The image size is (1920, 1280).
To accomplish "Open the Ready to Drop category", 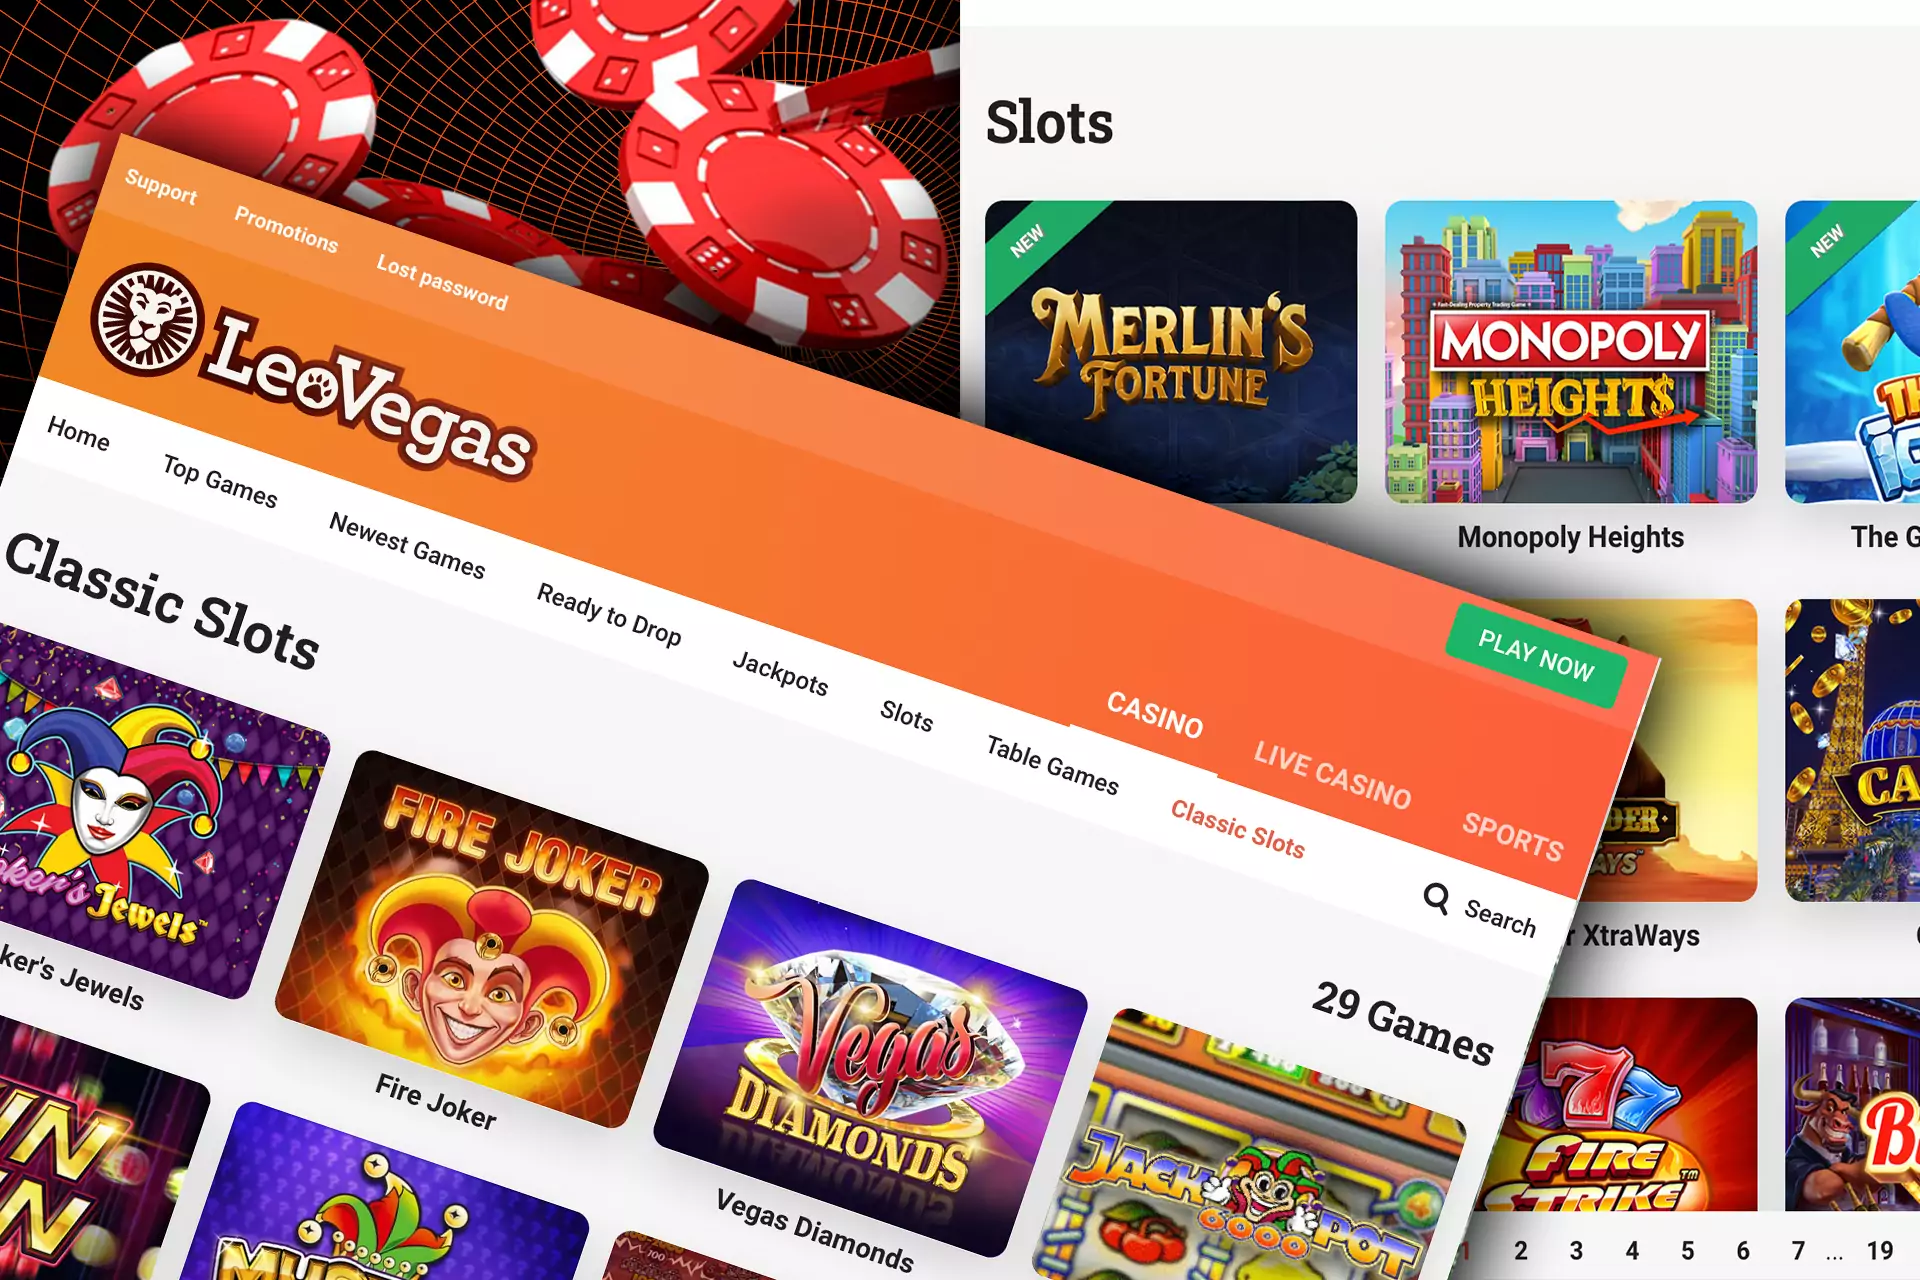I will pyautogui.click(x=609, y=614).
